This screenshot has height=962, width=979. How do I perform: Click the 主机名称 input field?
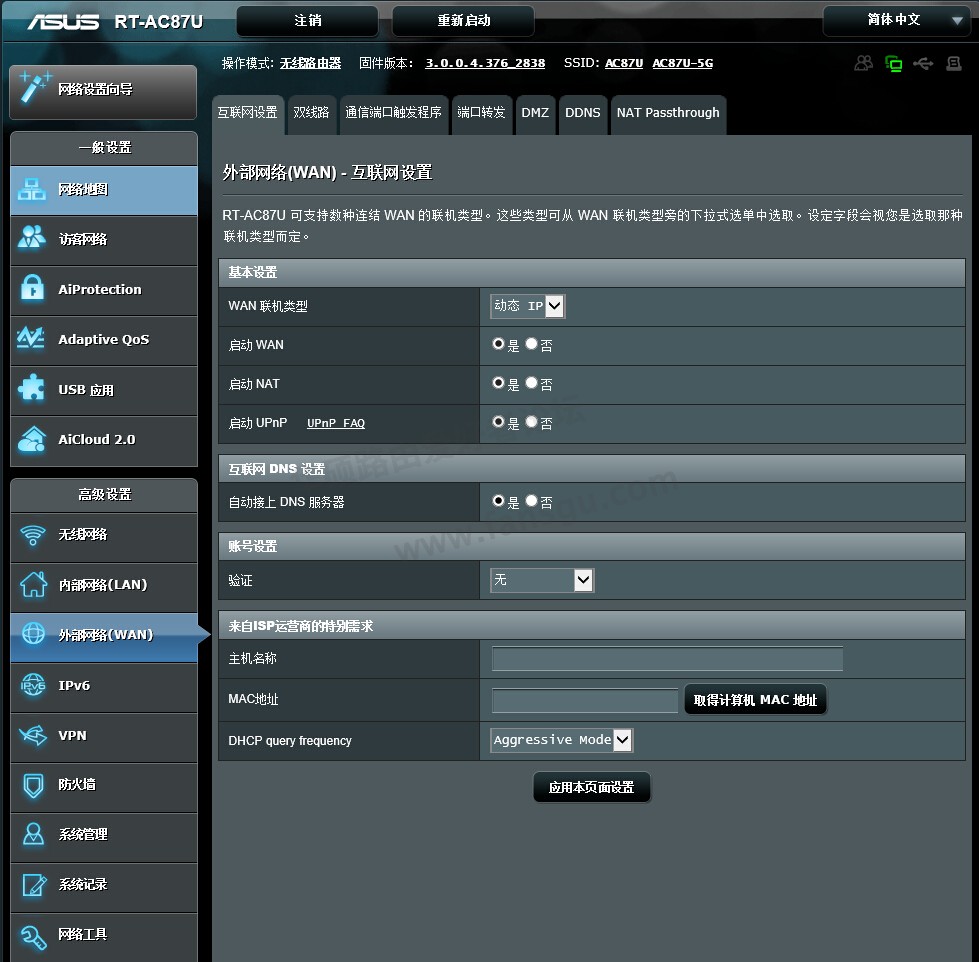coord(667,659)
